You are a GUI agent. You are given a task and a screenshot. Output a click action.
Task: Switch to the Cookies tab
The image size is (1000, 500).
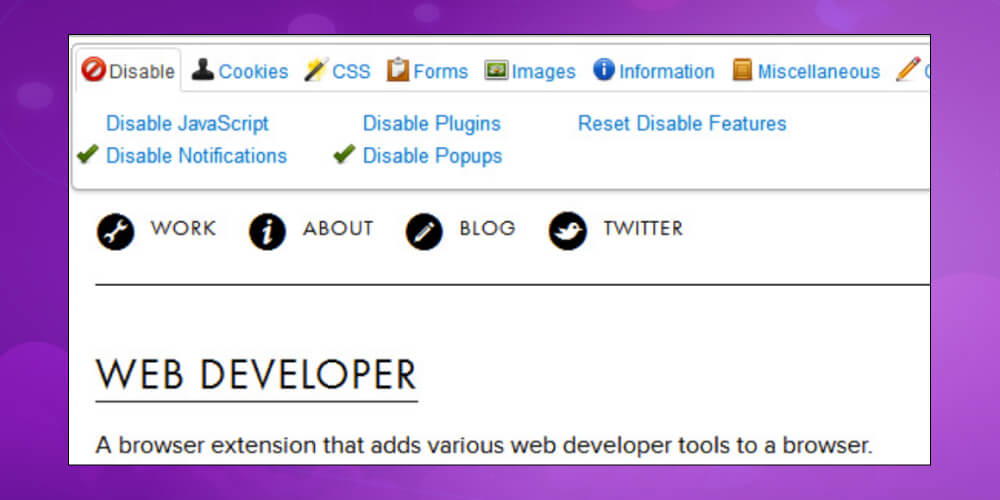[240, 71]
